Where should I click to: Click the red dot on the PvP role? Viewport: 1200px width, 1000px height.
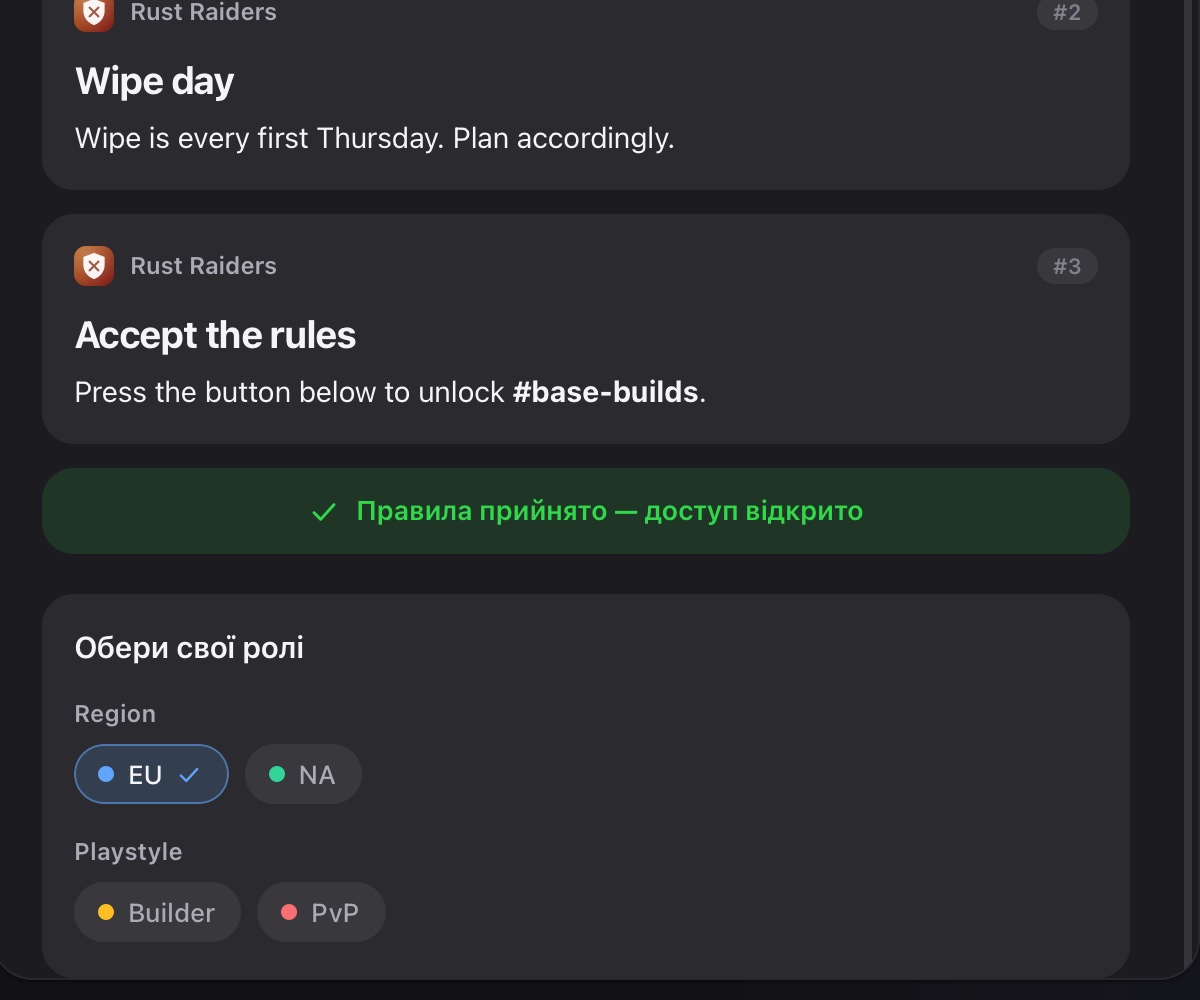[x=289, y=912]
